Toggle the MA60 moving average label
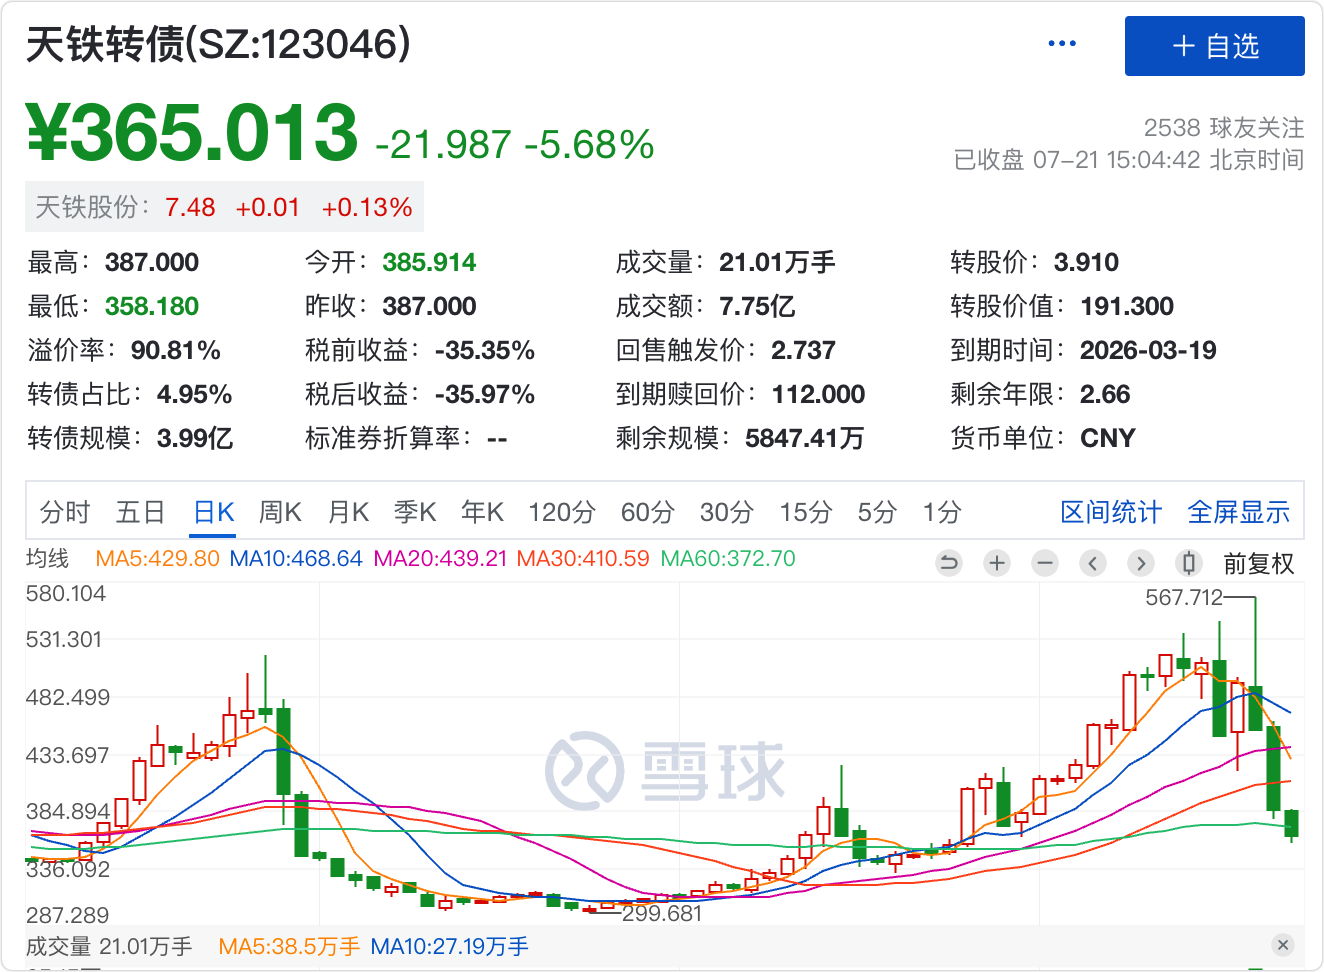 [728, 559]
